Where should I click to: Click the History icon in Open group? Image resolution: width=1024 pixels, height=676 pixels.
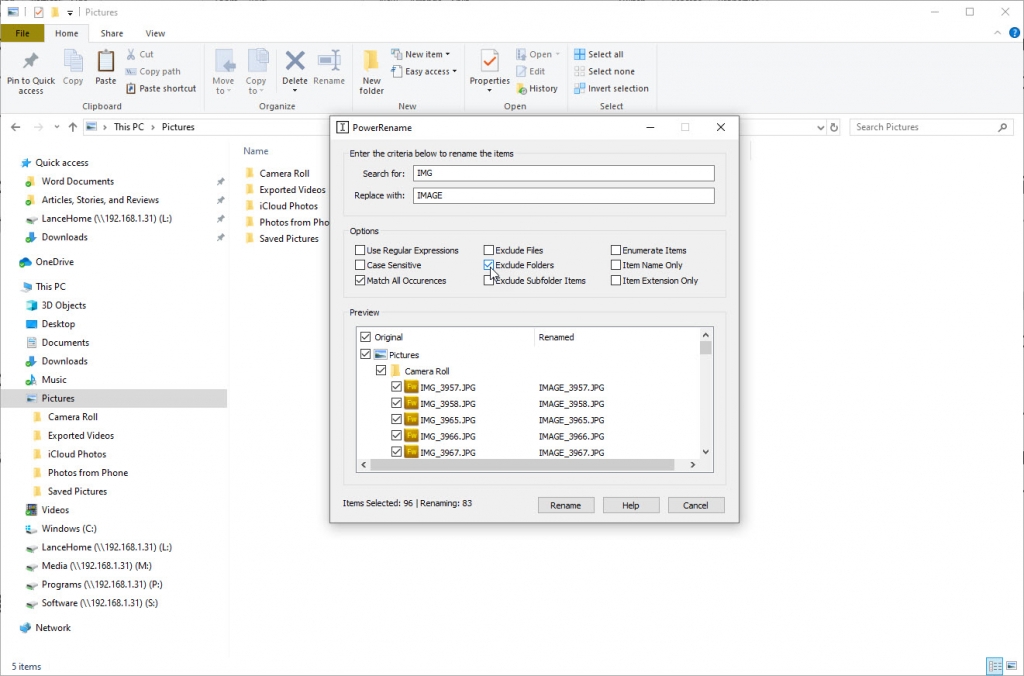point(537,88)
